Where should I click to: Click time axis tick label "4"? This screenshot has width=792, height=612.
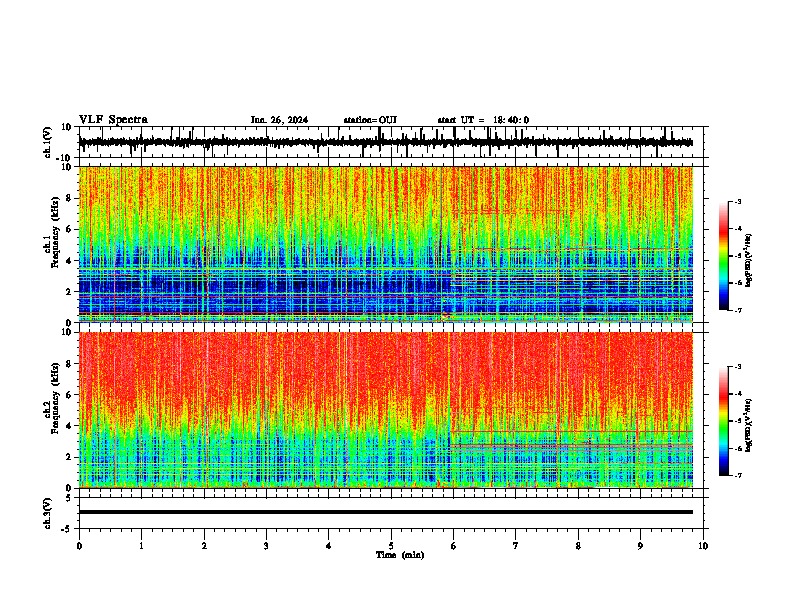pos(329,546)
